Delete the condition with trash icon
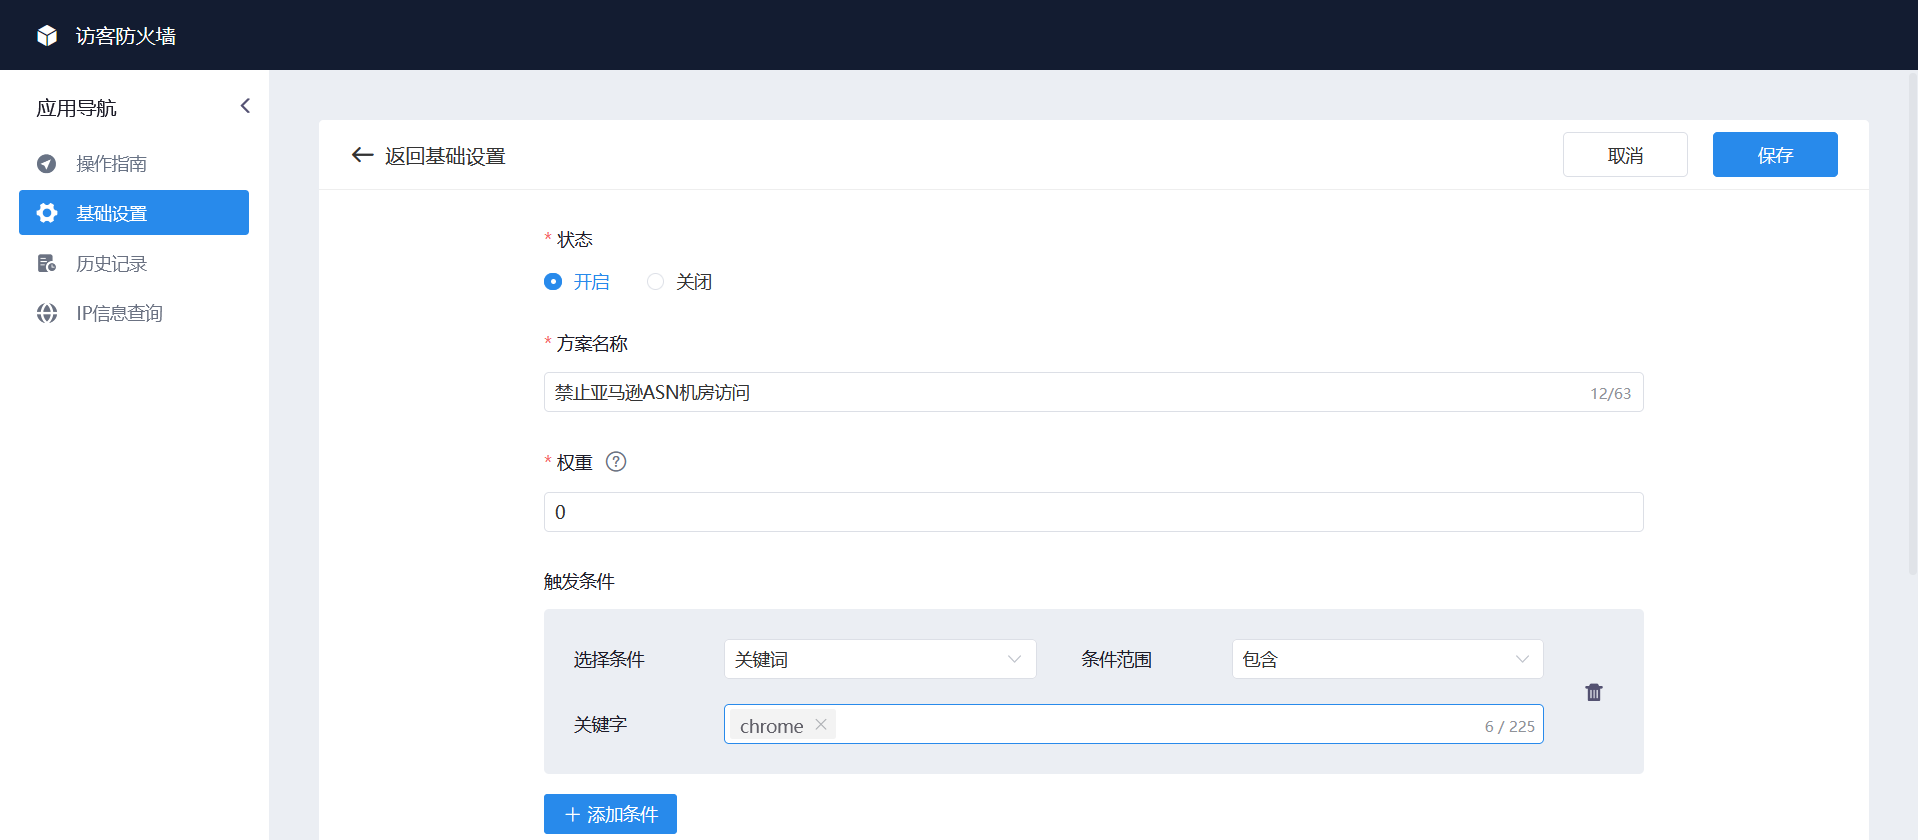The image size is (1918, 840). (x=1594, y=692)
